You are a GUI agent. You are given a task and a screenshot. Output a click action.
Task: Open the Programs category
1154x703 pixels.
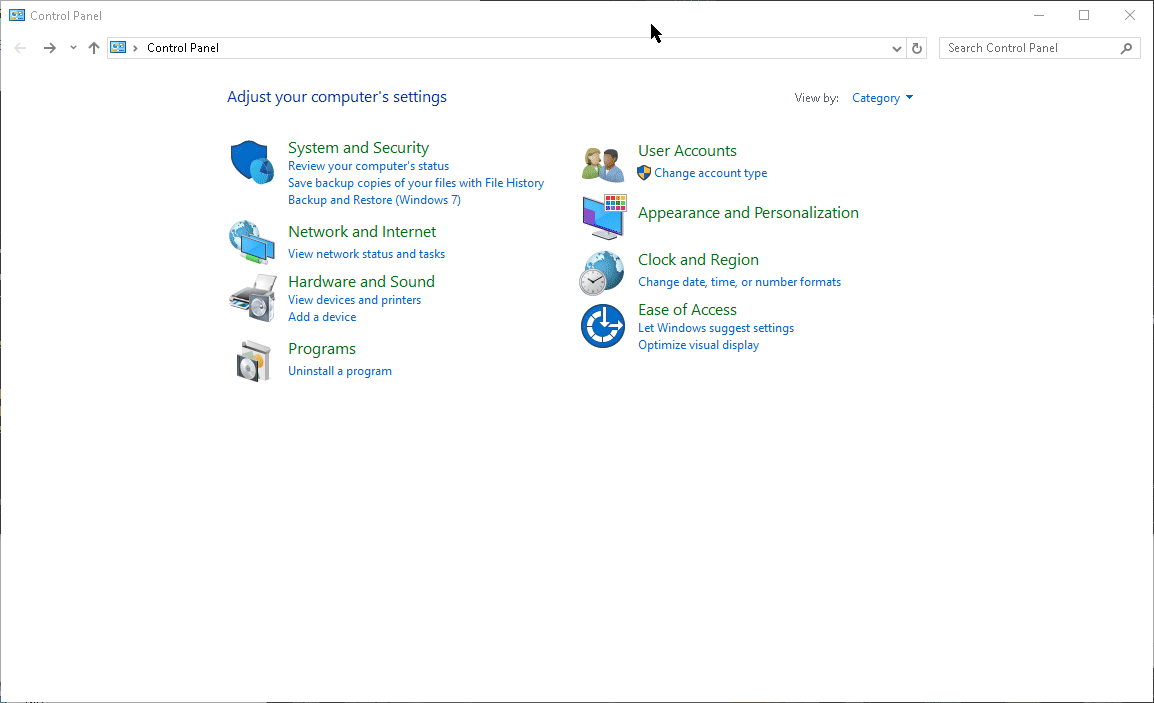[322, 349]
